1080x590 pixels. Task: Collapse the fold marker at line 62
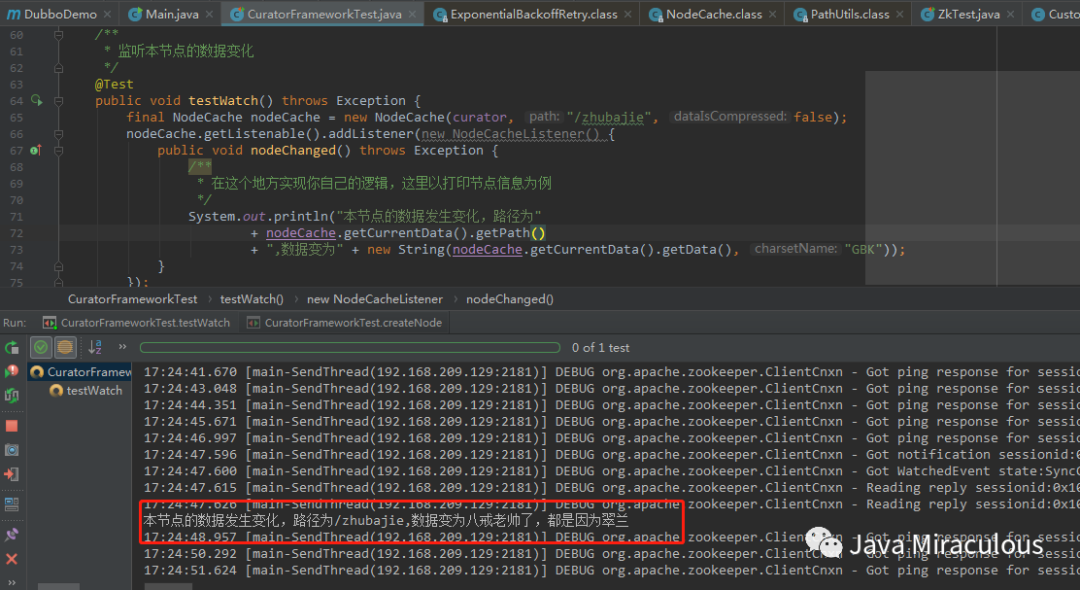click(59, 67)
